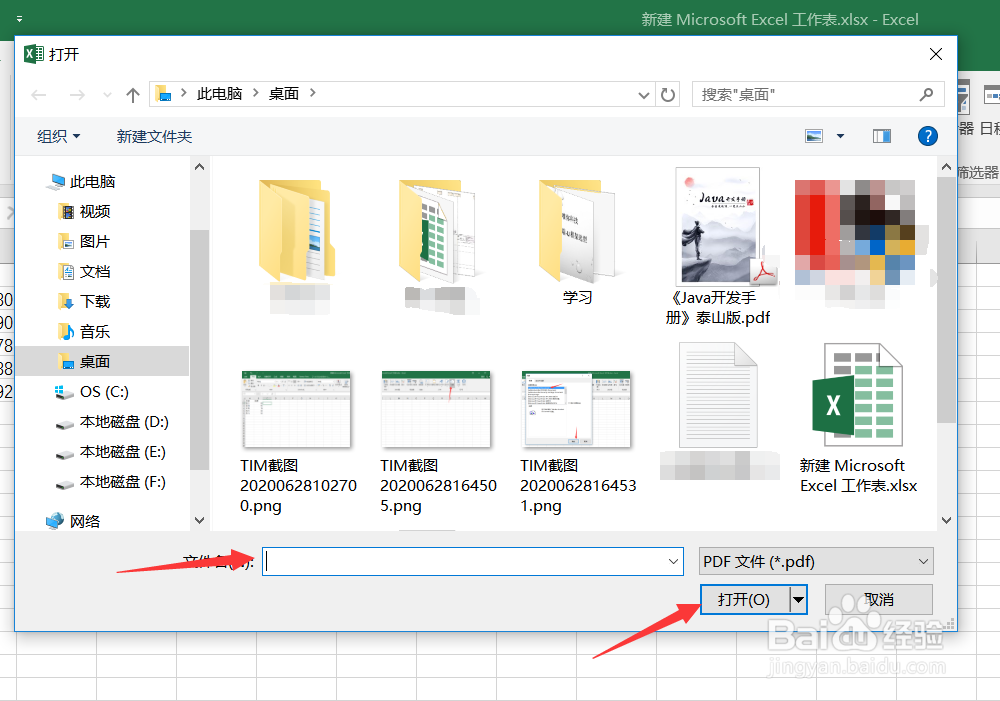Expand the view options dropdown arrow
Image resolution: width=1000 pixels, height=701 pixels.
[x=840, y=135]
